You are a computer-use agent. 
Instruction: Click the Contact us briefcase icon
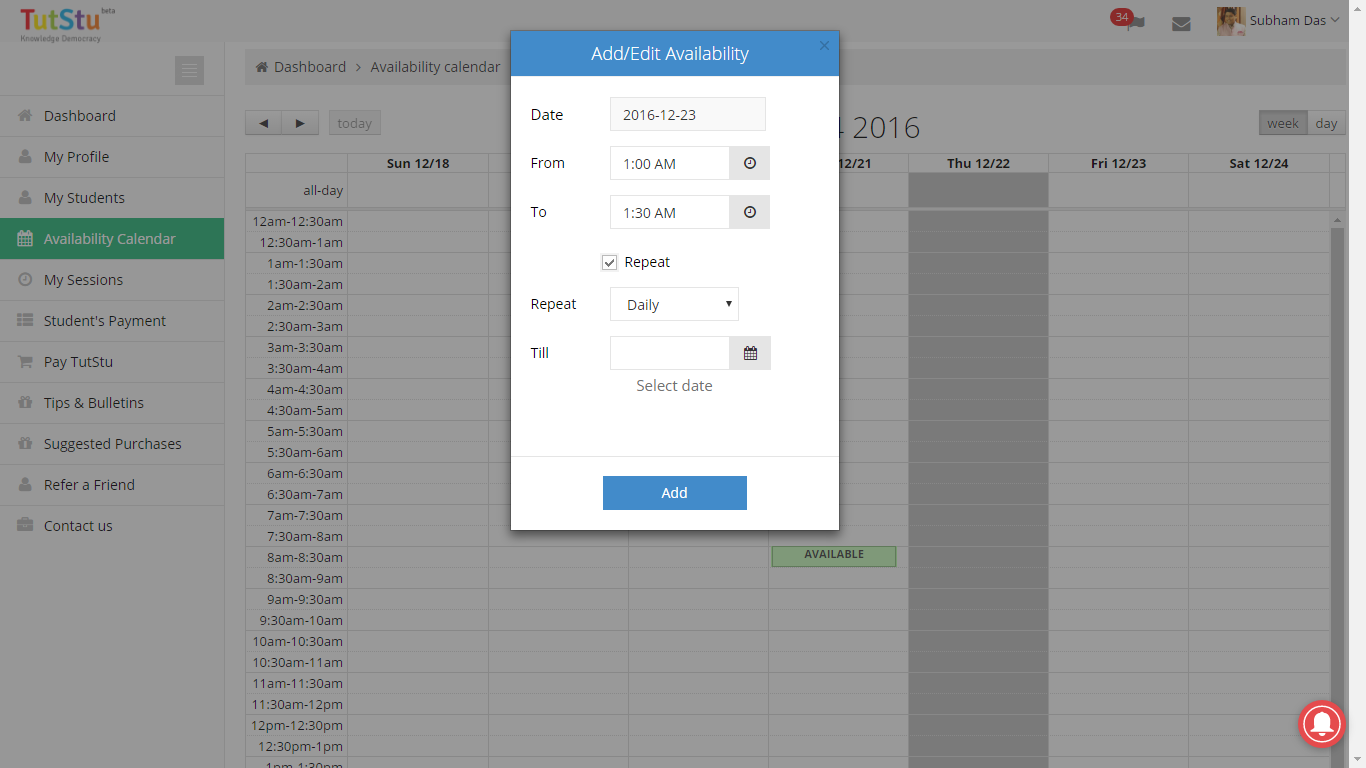[x=25, y=525]
